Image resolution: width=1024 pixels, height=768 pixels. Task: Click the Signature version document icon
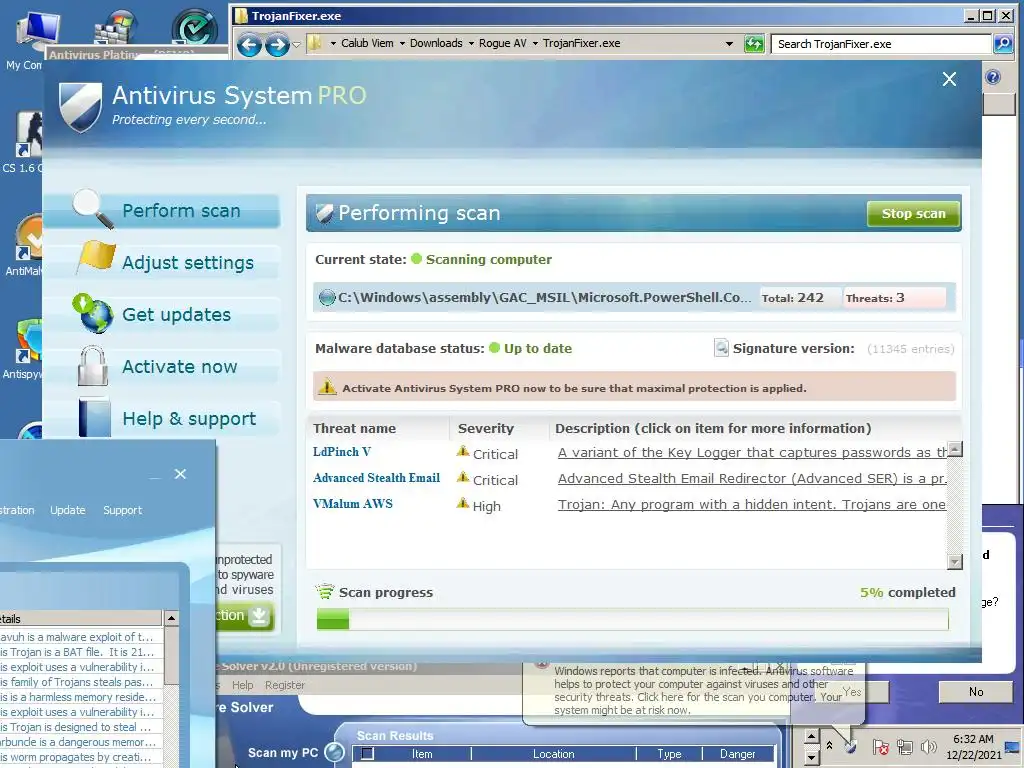[721, 347]
